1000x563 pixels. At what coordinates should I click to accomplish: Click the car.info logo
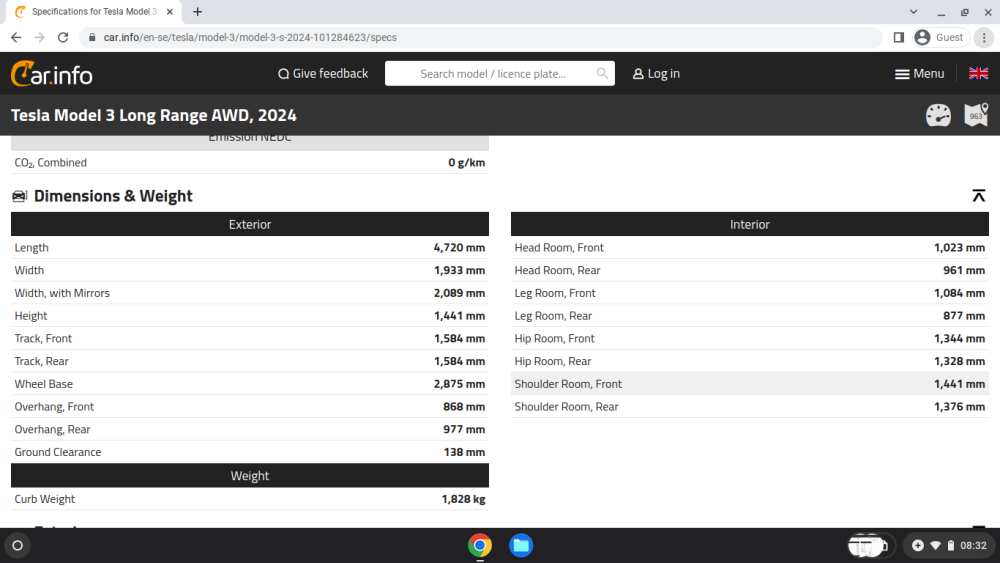tap(52, 74)
